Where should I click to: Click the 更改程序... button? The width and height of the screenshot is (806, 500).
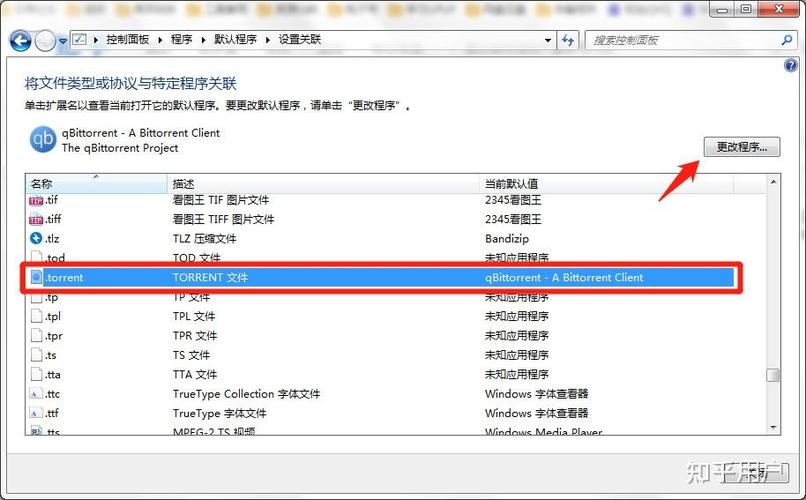[742, 147]
